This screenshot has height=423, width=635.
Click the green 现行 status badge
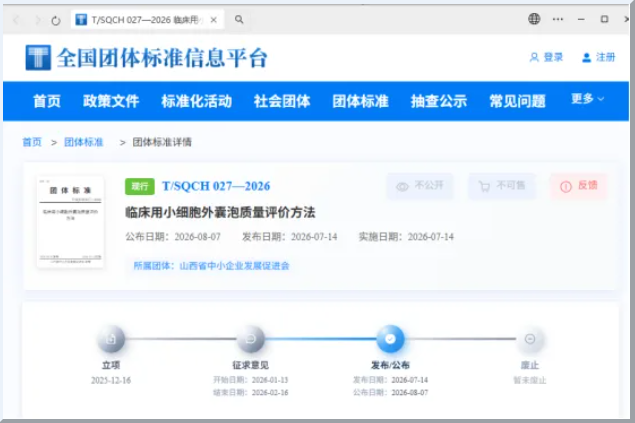[140, 186]
